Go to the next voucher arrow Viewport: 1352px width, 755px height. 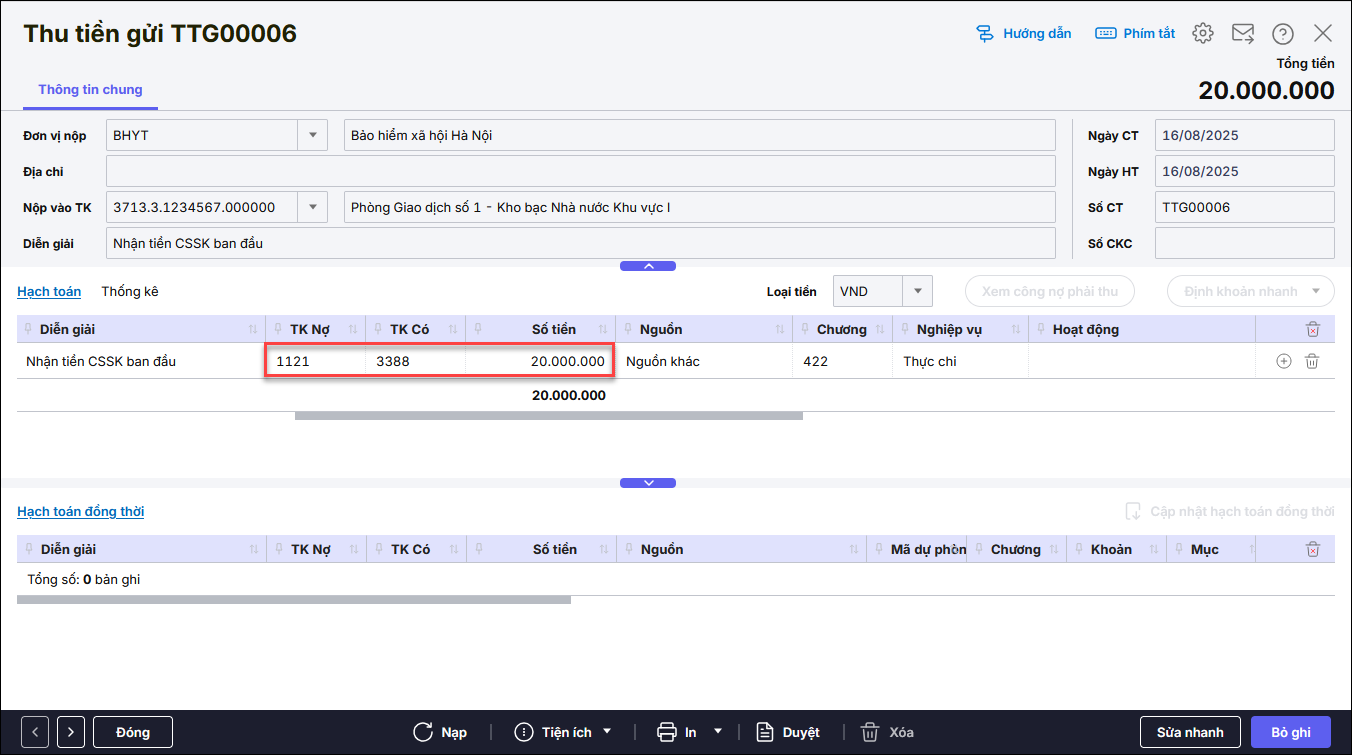pyautogui.click(x=71, y=732)
